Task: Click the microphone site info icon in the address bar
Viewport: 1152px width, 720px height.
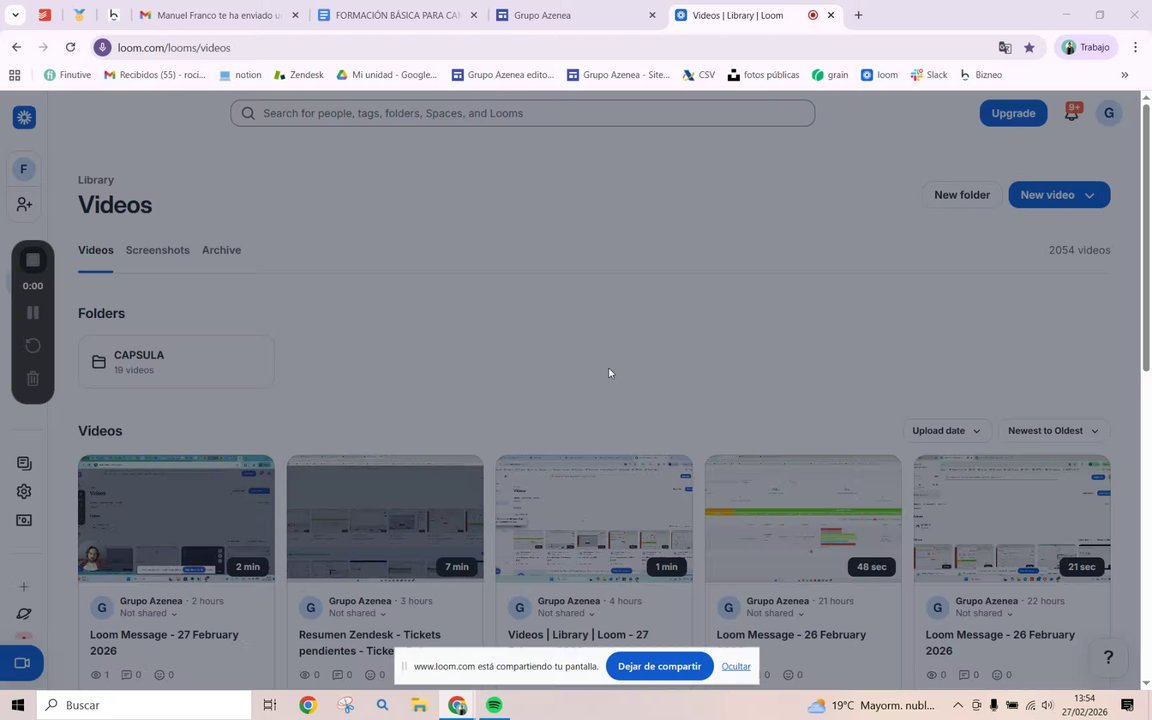Action: (x=102, y=48)
